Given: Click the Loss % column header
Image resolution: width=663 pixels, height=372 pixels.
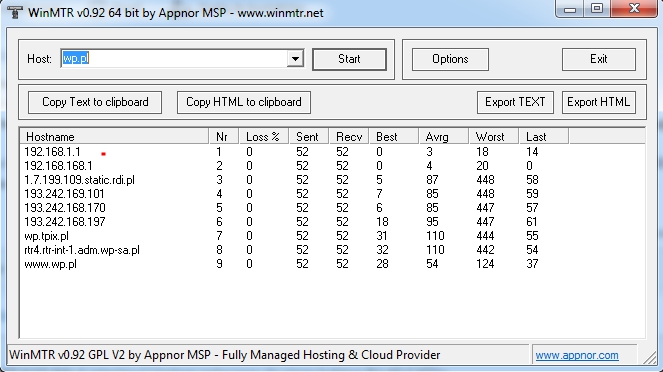Looking at the screenshot, I should pos(264,137).
